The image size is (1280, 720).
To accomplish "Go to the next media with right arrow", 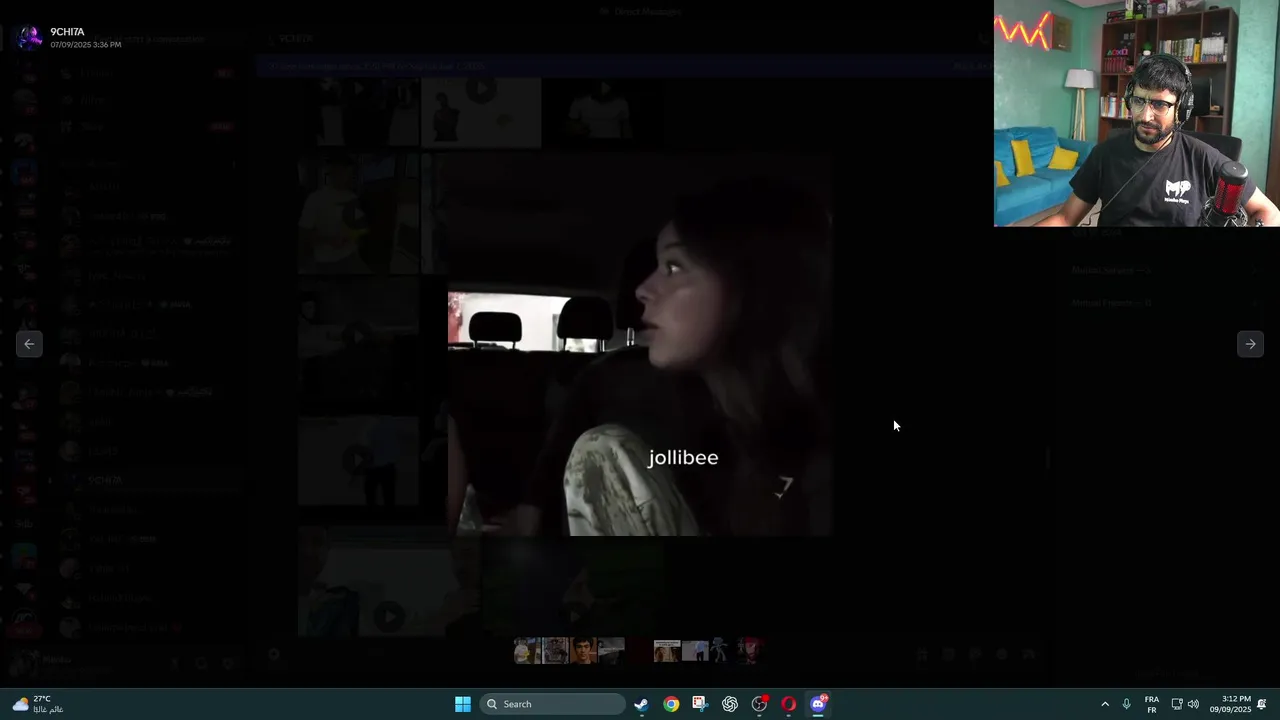I will [x=1250, y=344].
